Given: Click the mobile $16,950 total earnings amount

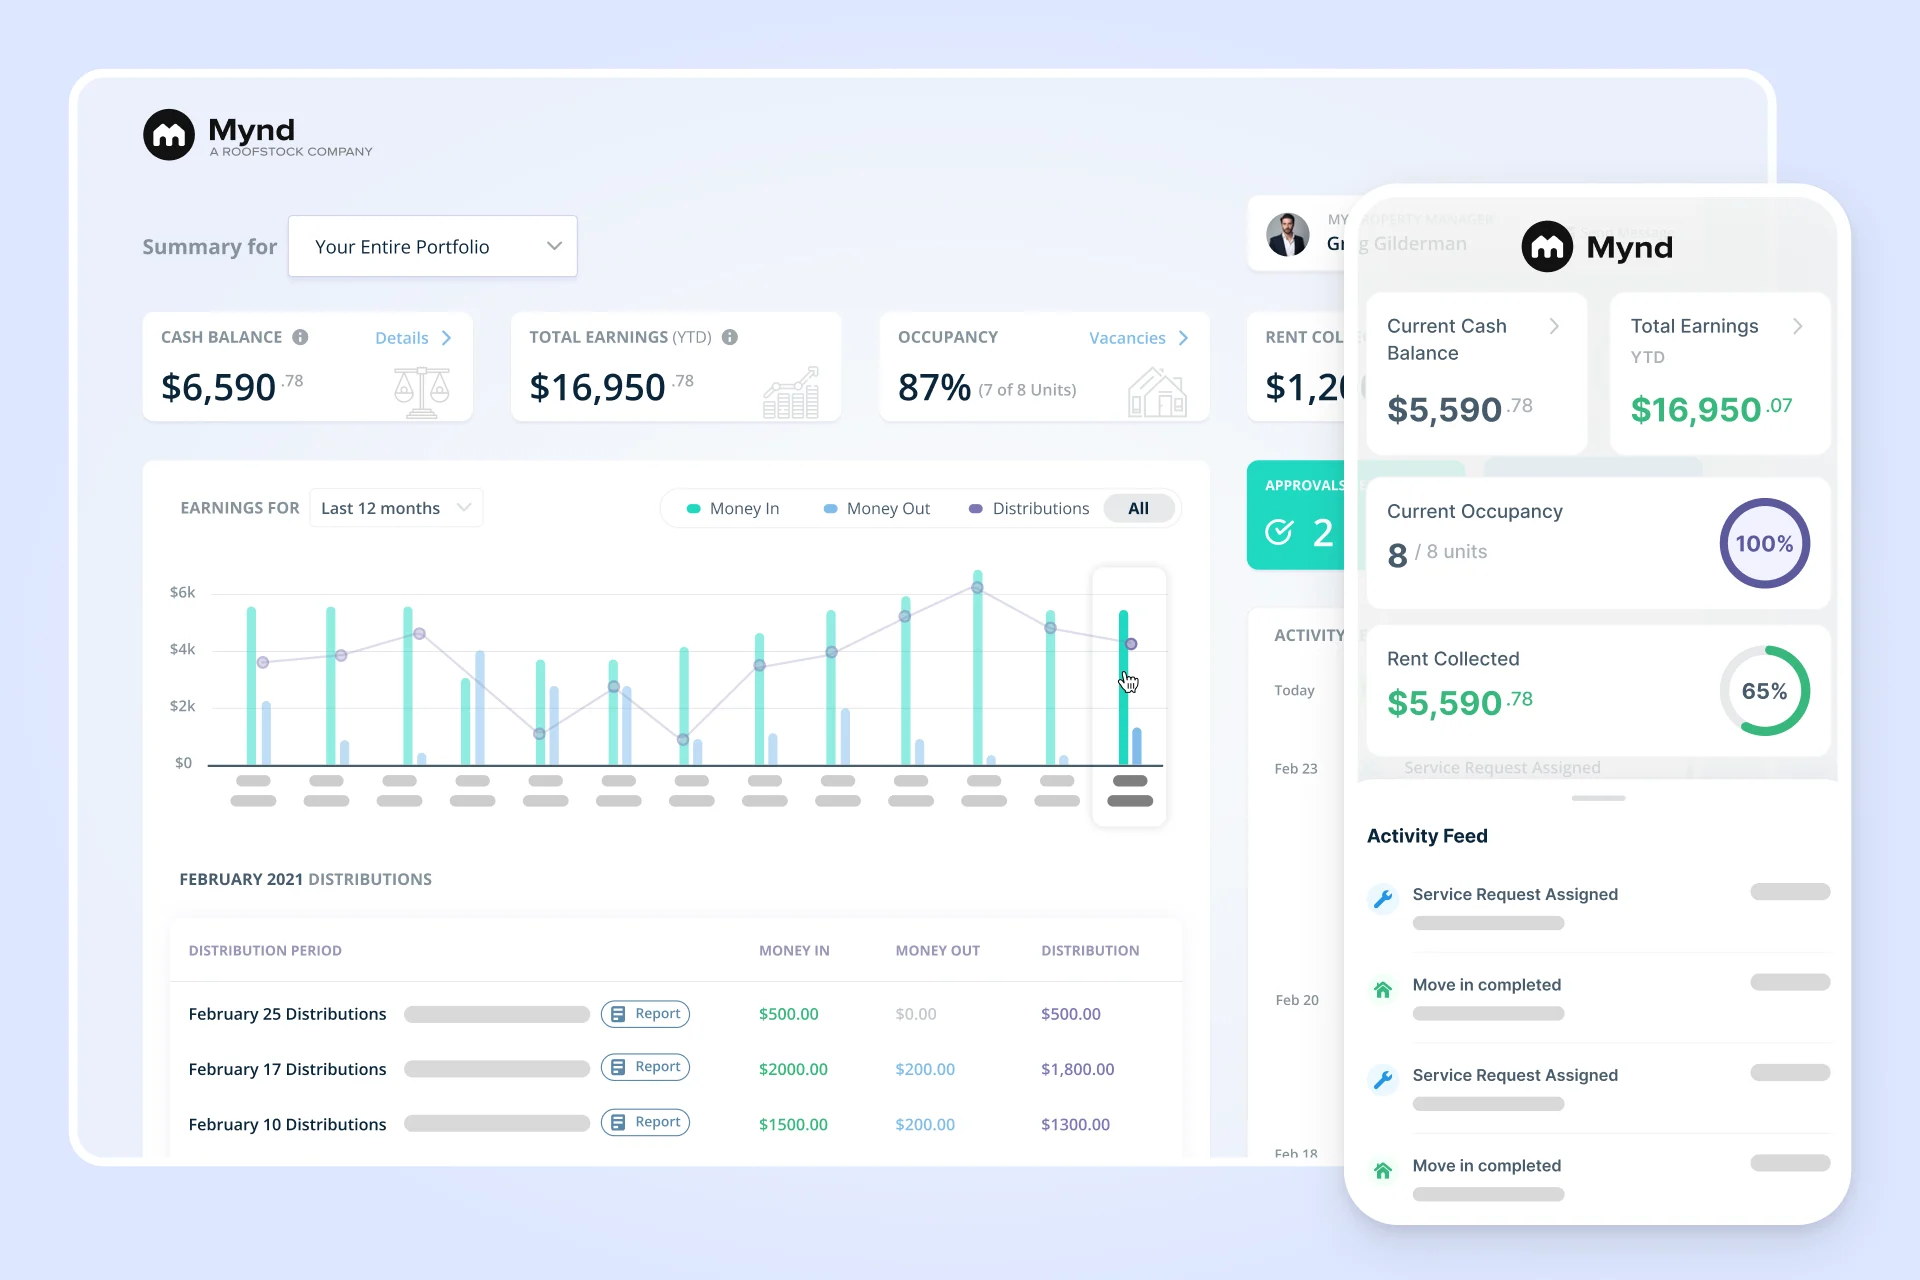Looking at the screenshot, I should point(1711,409).
